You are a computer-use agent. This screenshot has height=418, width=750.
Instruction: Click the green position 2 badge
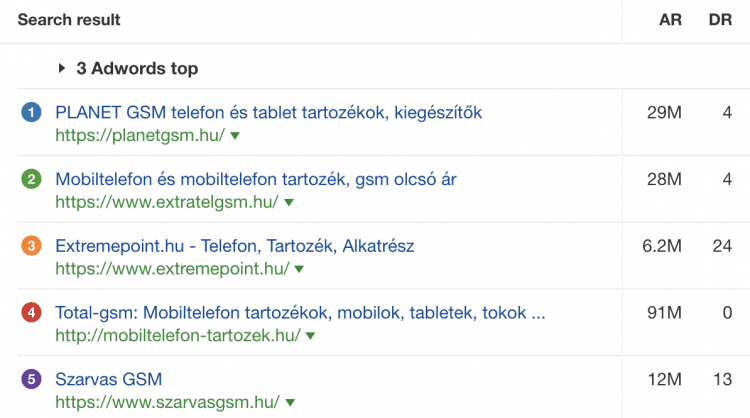[x=31, y=180]
